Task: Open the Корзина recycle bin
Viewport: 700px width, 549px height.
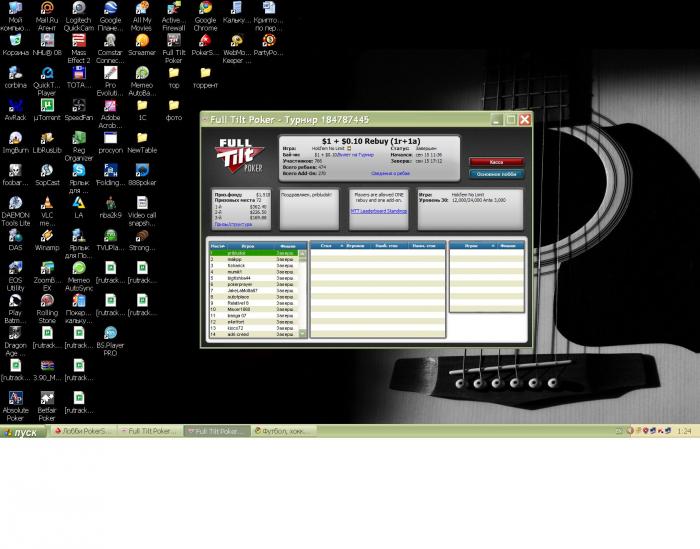Action: pyautogui.click(x=15, y=45)
